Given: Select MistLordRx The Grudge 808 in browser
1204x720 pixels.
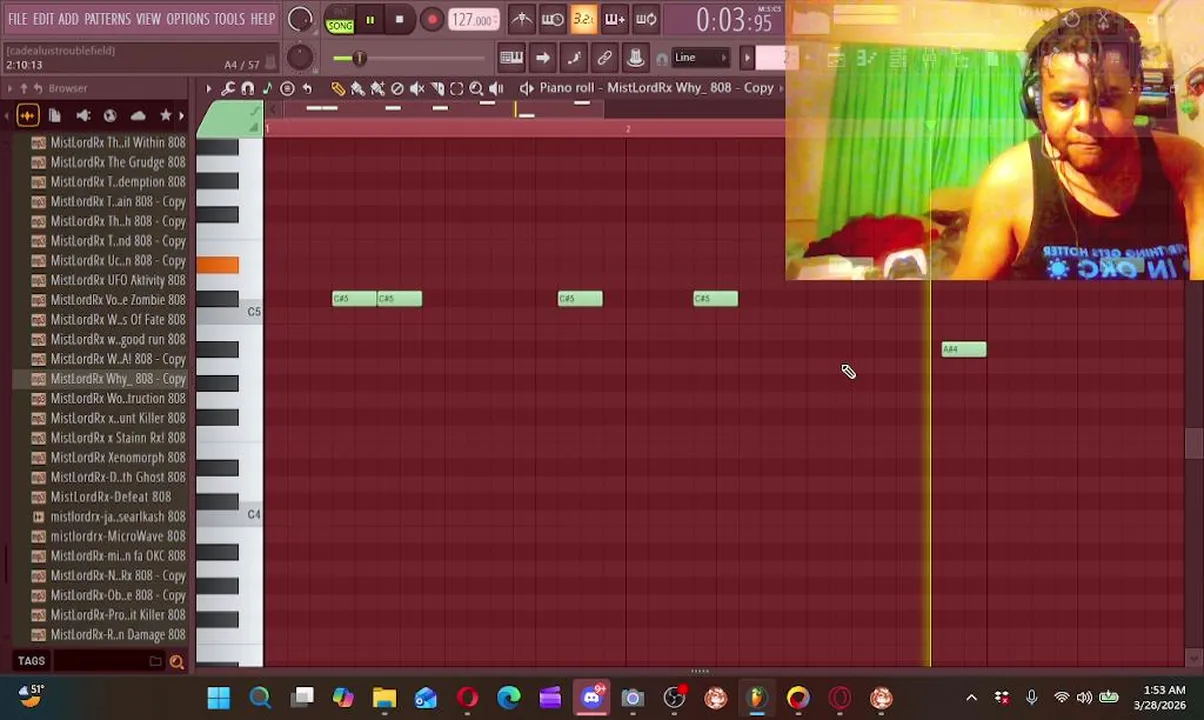Looking at the screenshot, I should click(118, 162).
